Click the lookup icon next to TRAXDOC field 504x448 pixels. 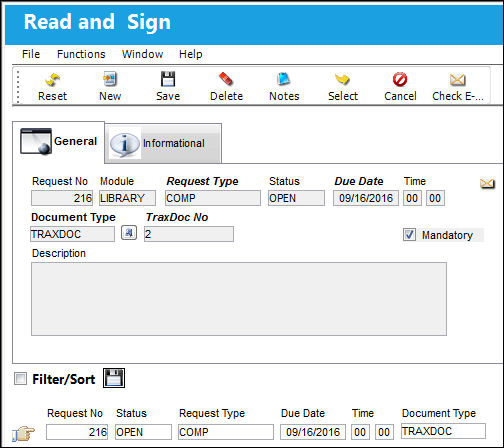(129, 232)
